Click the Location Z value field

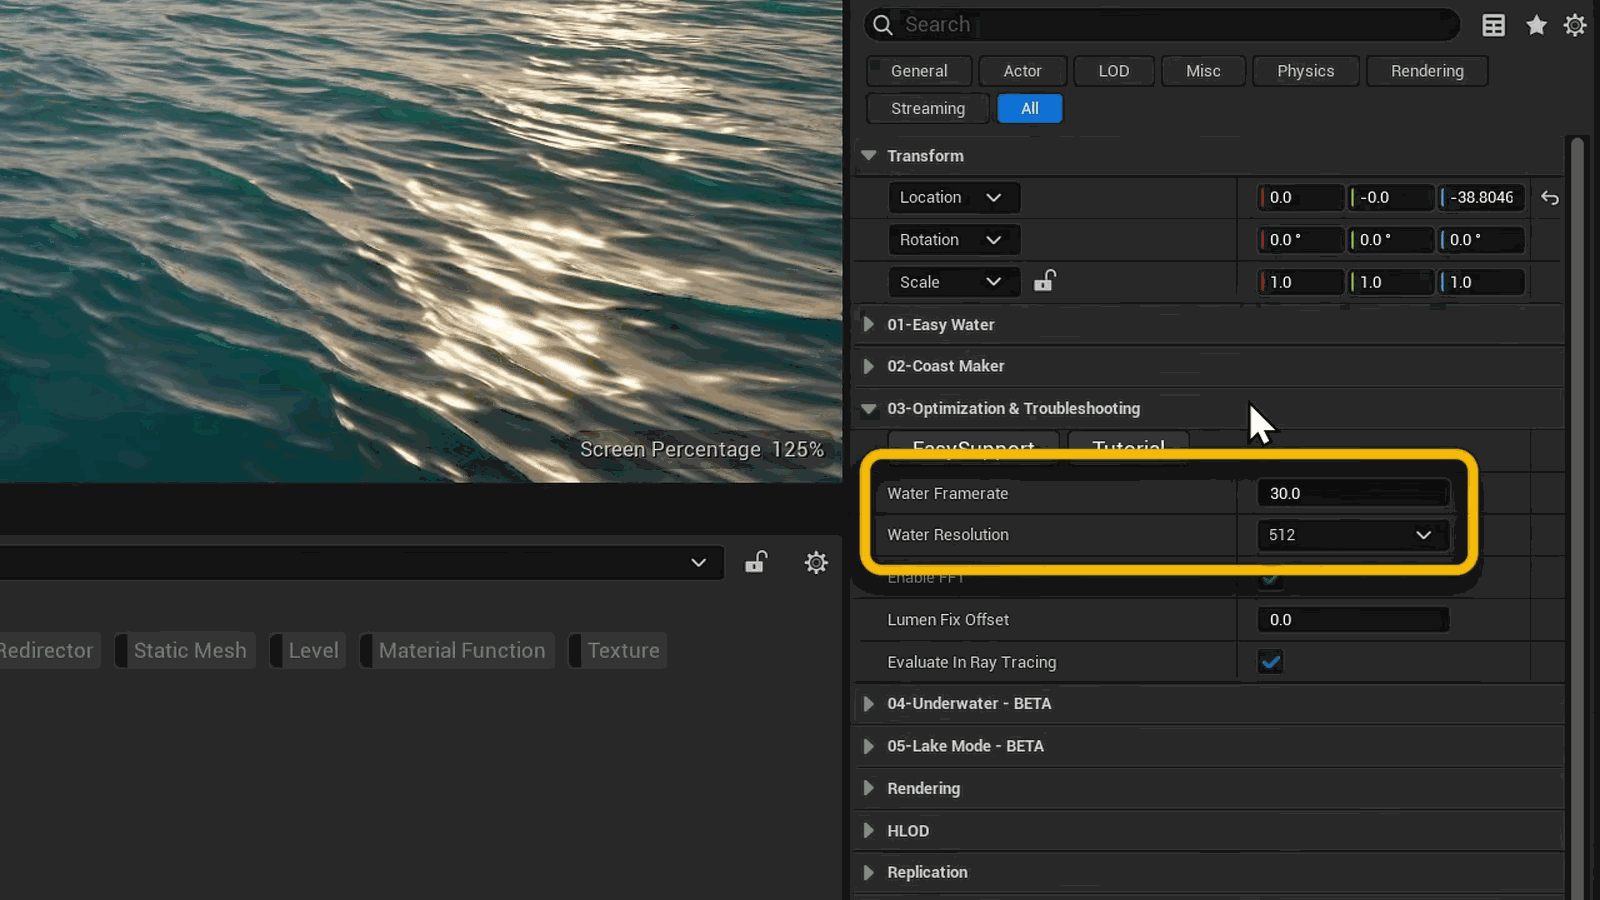[x=1482, y=197]
